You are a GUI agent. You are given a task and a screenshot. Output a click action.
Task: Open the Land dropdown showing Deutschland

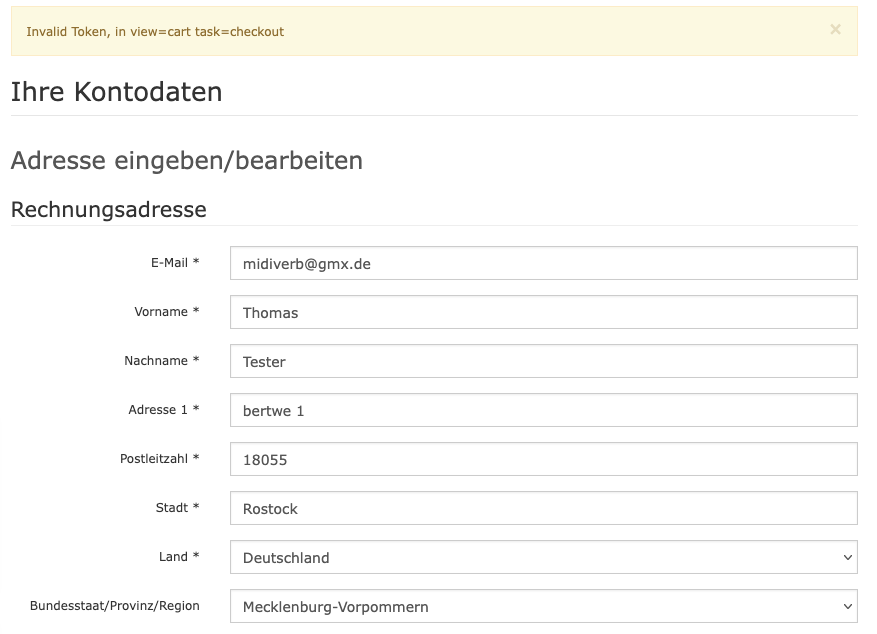tap(543, 557)
